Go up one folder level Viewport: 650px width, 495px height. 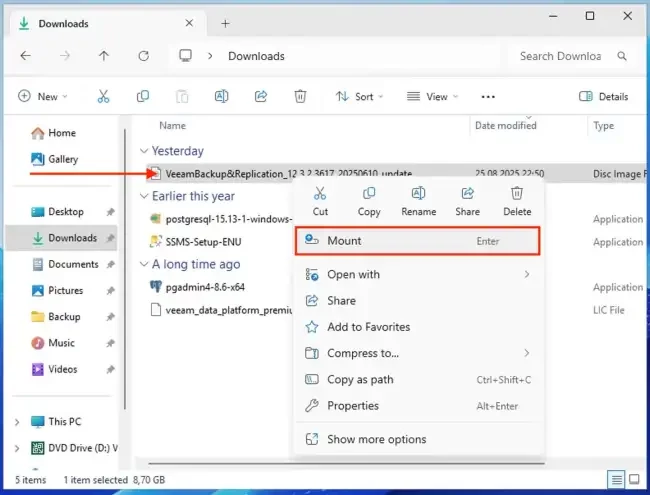104,56
